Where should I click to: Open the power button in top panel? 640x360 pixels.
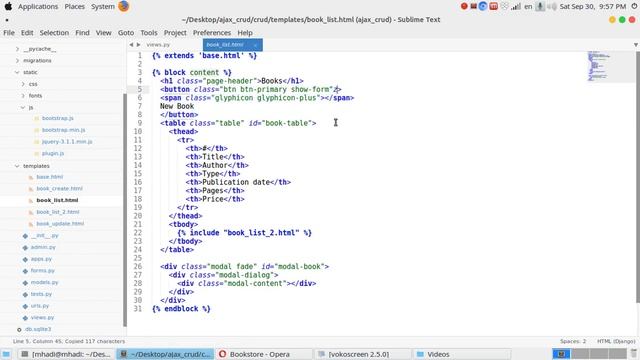pyautogui.click(x=635, y=6)
